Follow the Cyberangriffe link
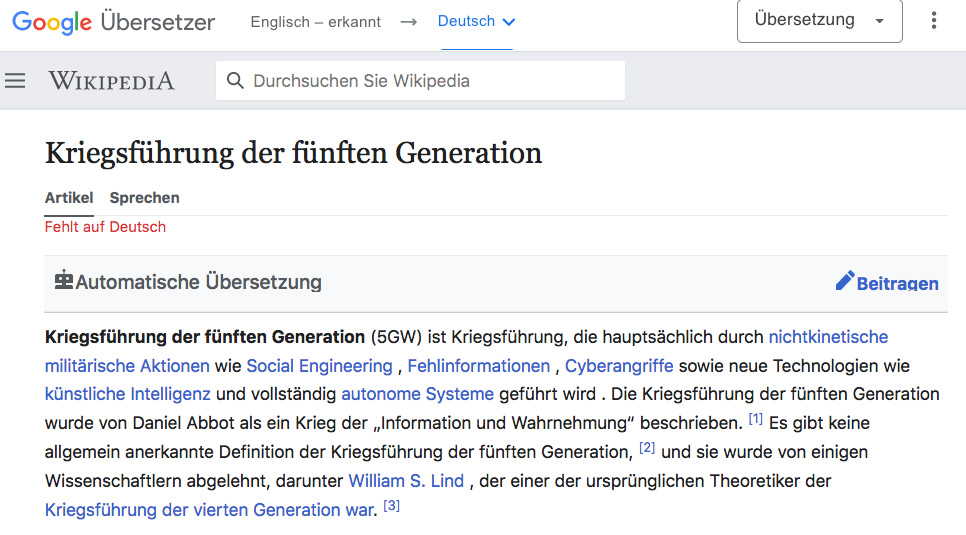The width and height of the screenshot is (966, 535). point(619,366)
